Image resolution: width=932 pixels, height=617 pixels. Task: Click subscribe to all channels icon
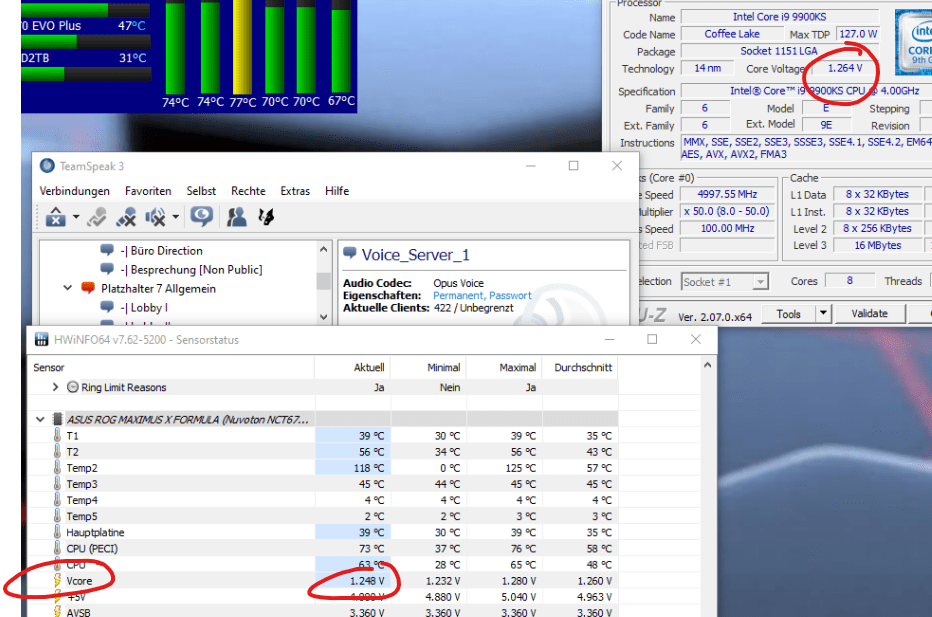[x=202, y=217]
